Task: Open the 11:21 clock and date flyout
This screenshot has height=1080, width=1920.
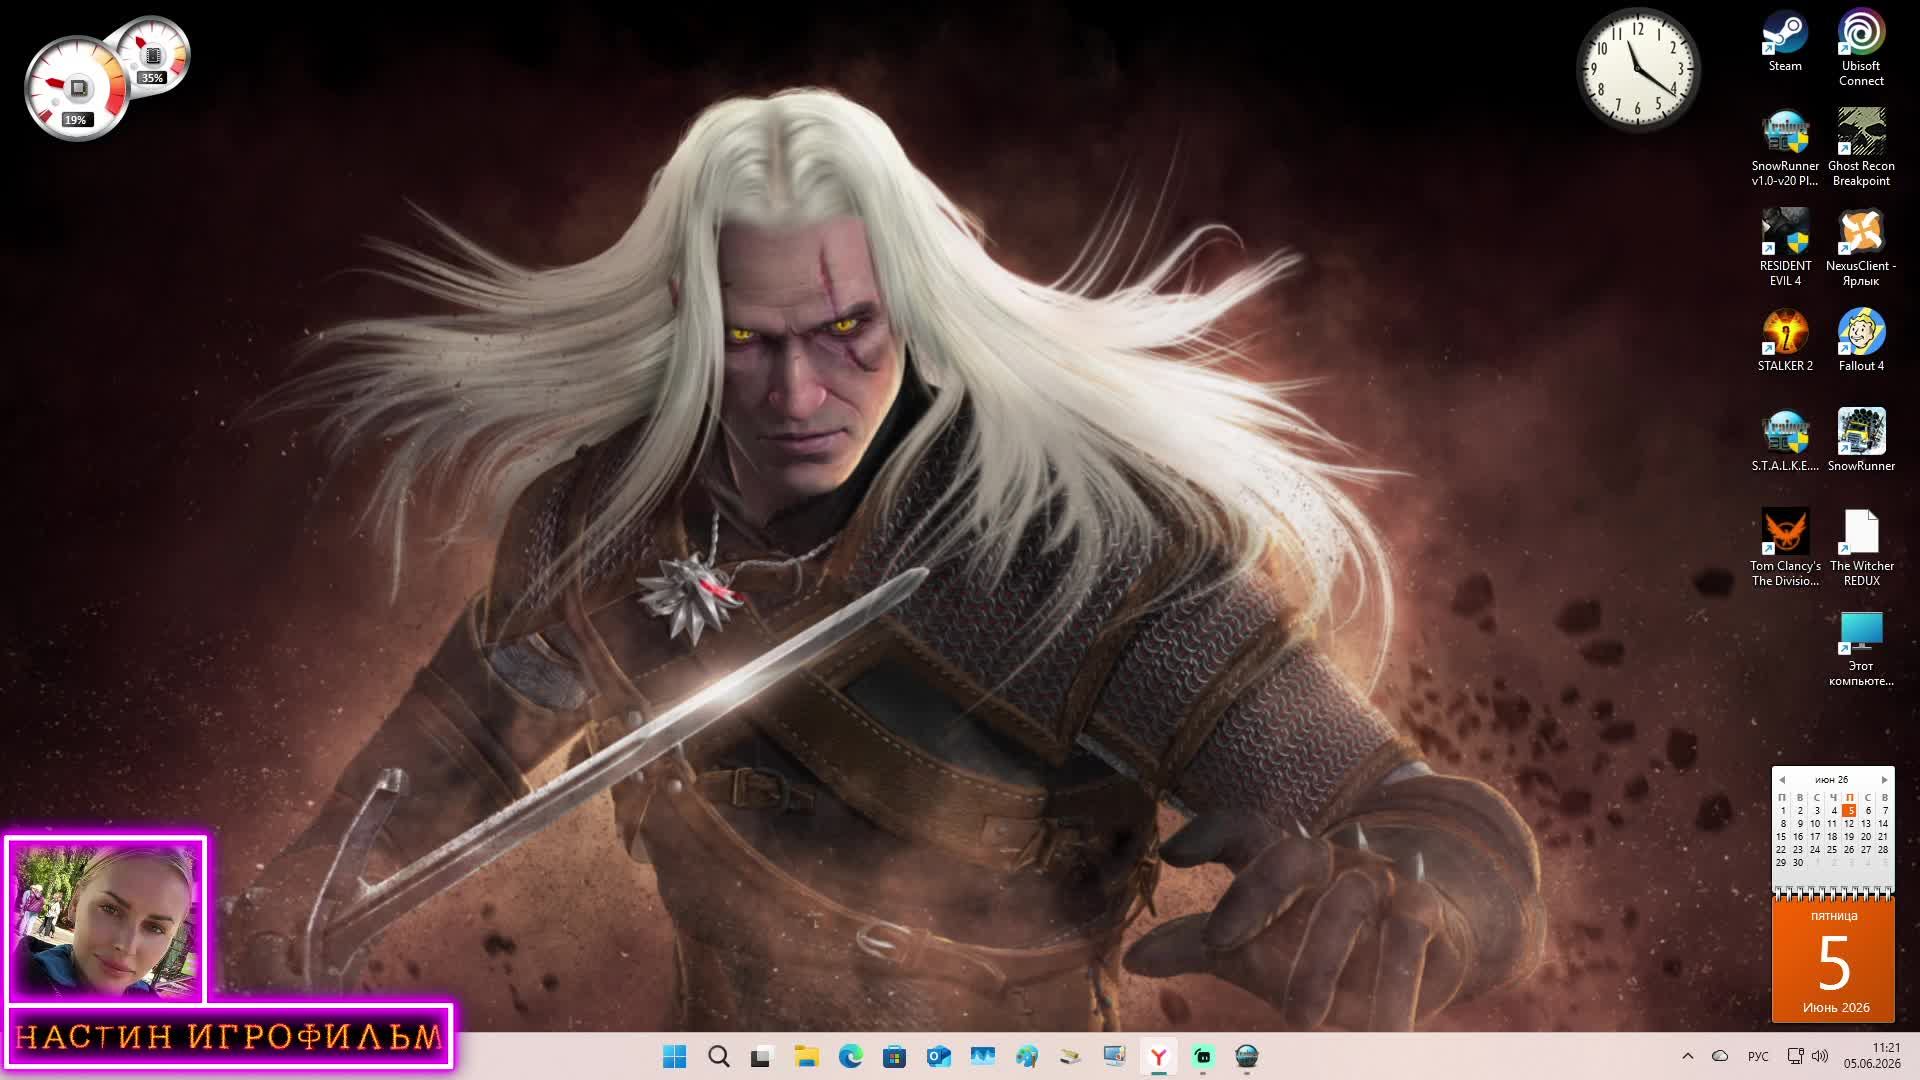Action: (x=1873, y=1056)
